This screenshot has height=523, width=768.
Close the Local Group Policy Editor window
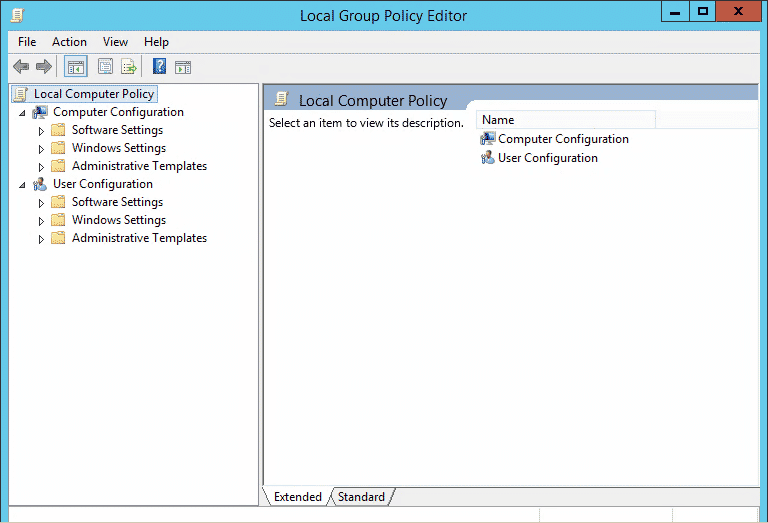pyautogui.click(x=739, y=11)
